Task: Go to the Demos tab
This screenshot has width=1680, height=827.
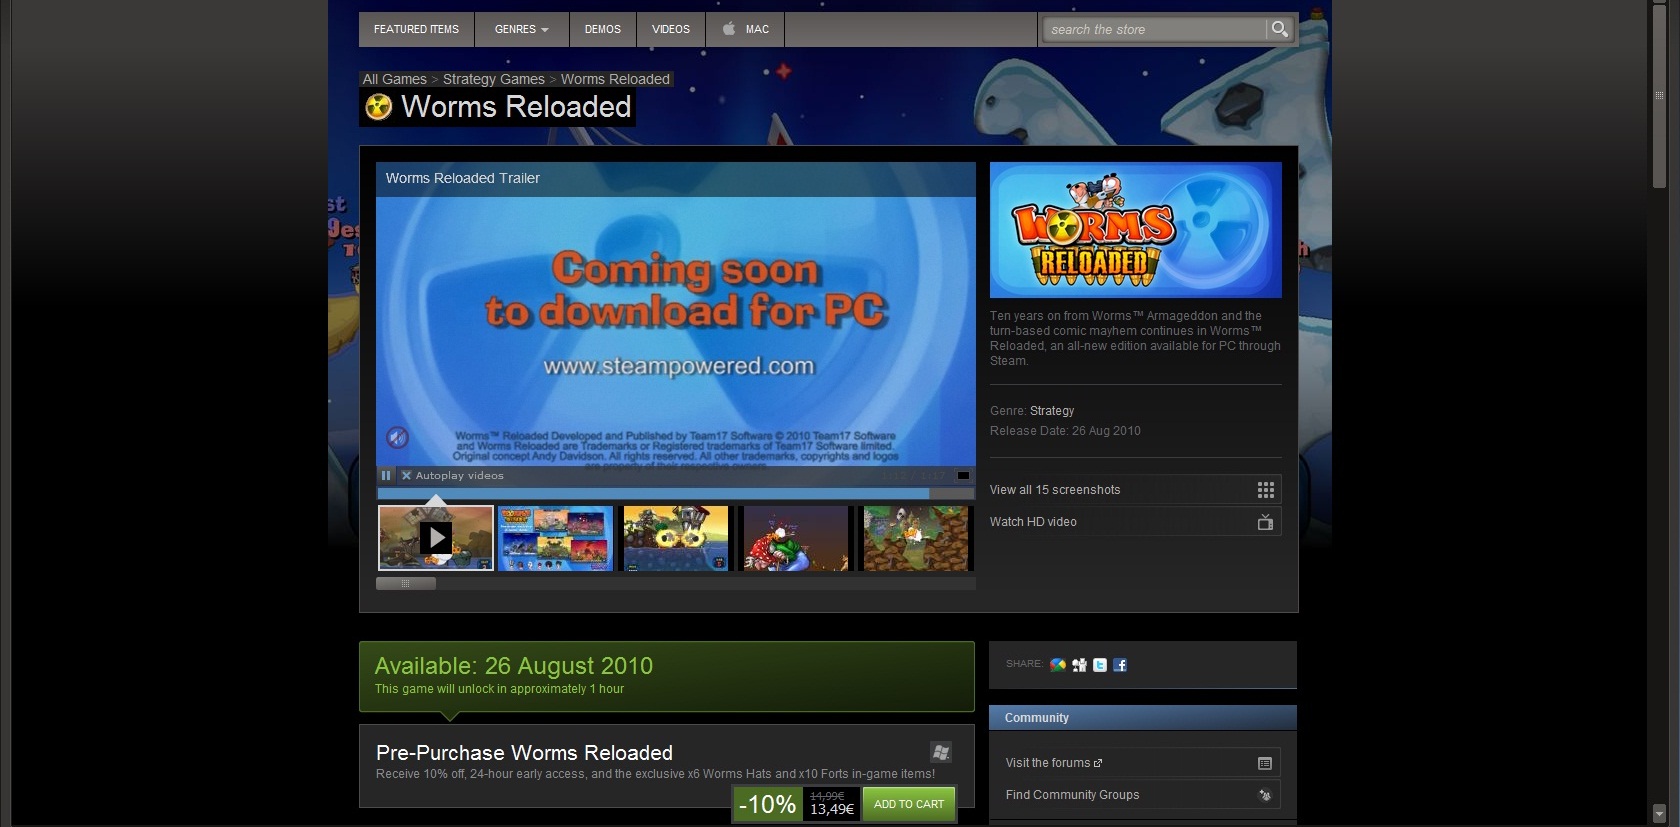Action: pyautogui.click(x=603, y=29)
